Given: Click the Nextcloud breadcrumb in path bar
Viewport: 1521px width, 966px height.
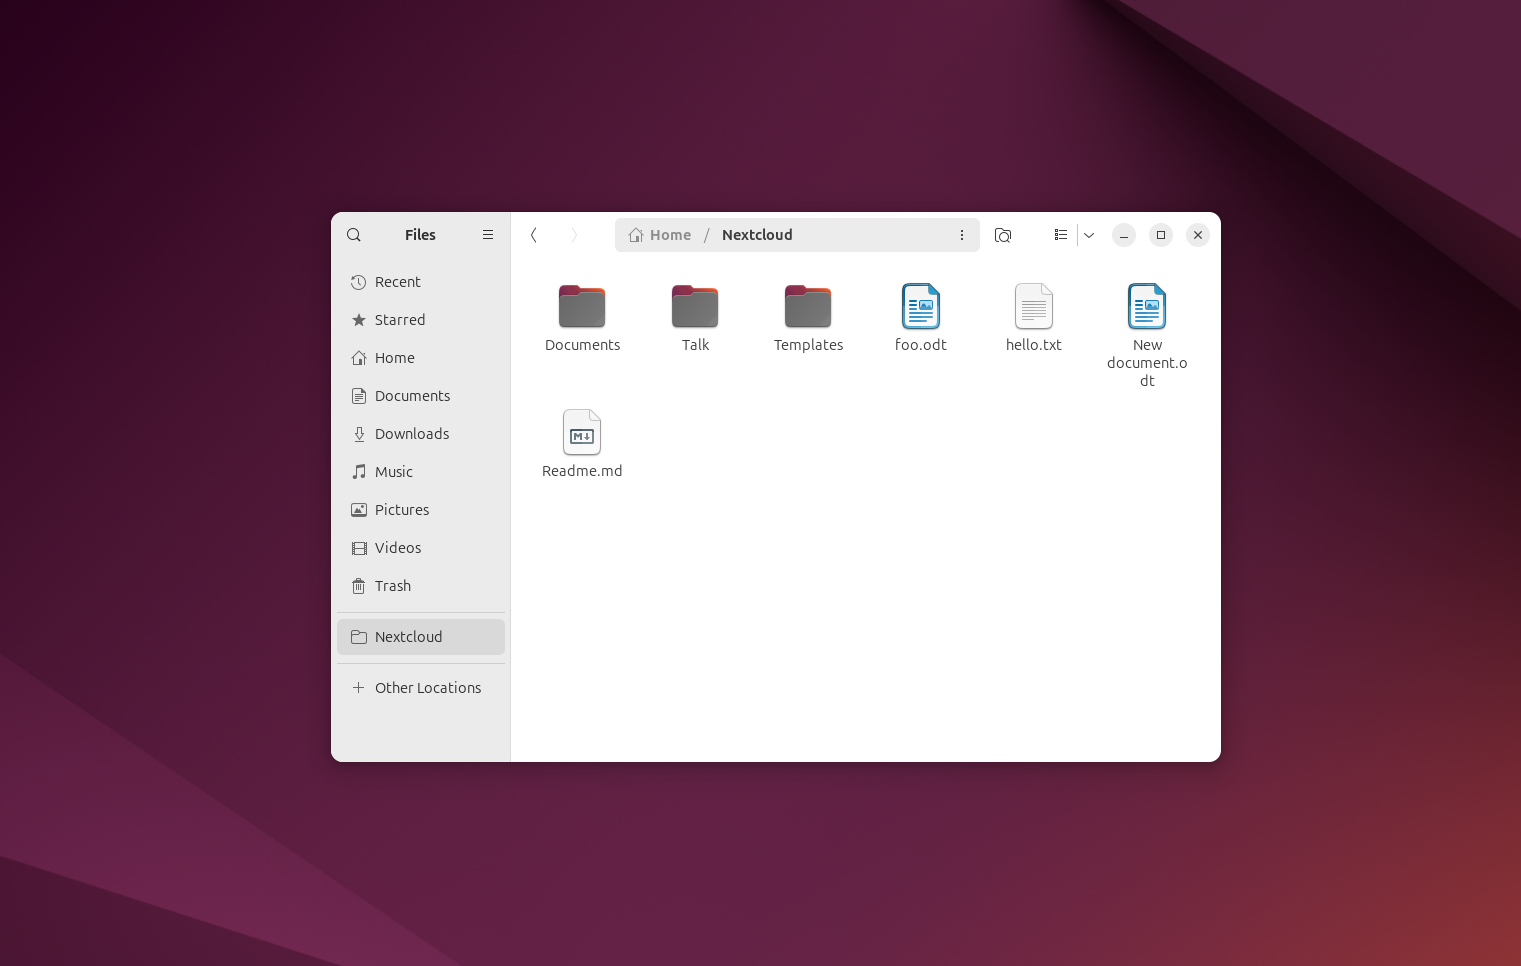Looking at the screenshot, I should [757, 235].
